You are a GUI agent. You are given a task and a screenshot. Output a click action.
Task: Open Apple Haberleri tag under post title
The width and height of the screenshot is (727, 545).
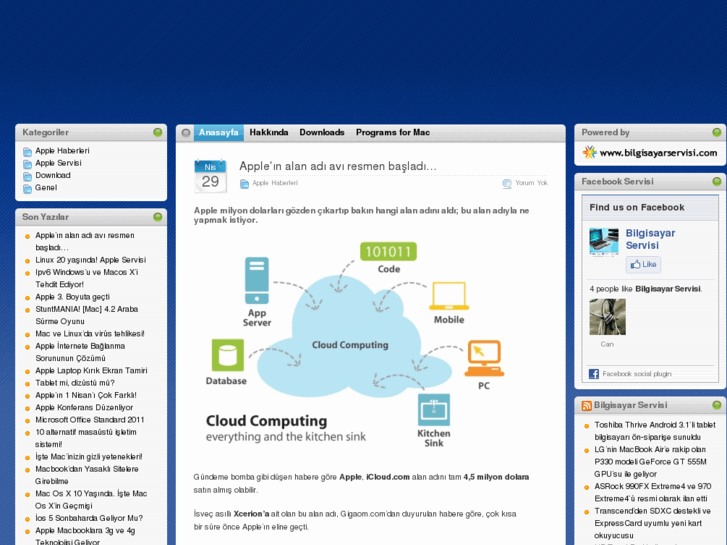(x=275, y=183)
